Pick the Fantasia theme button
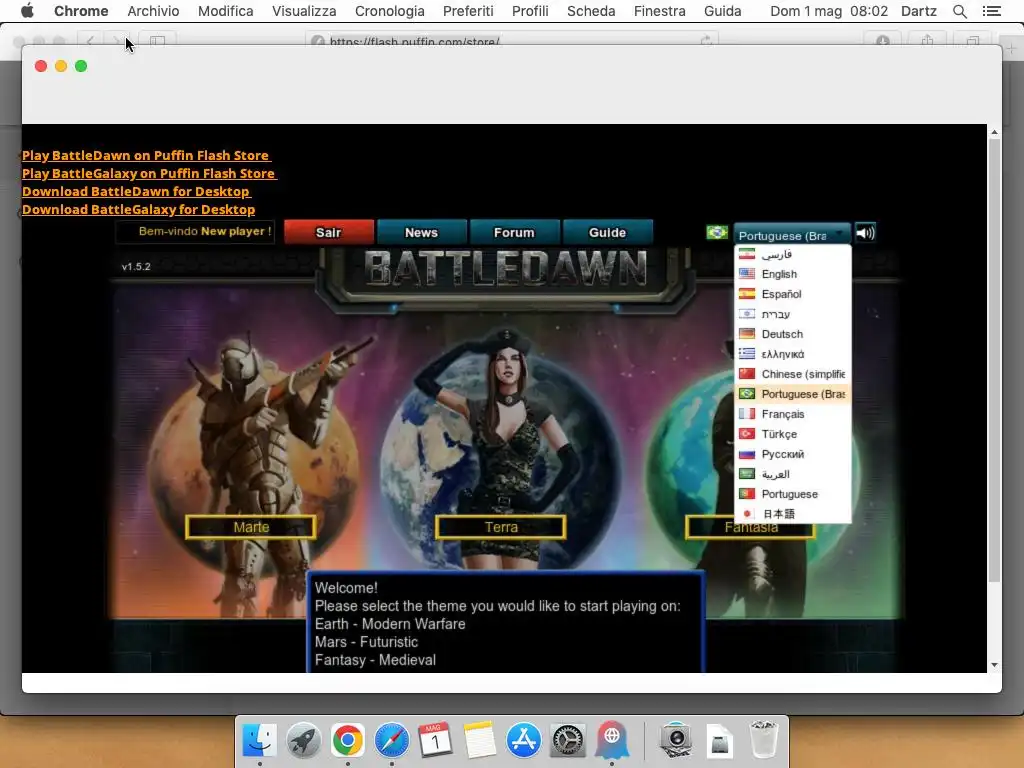The height and width of the screenshot is (768, 1024). click(x=750, y=529)
